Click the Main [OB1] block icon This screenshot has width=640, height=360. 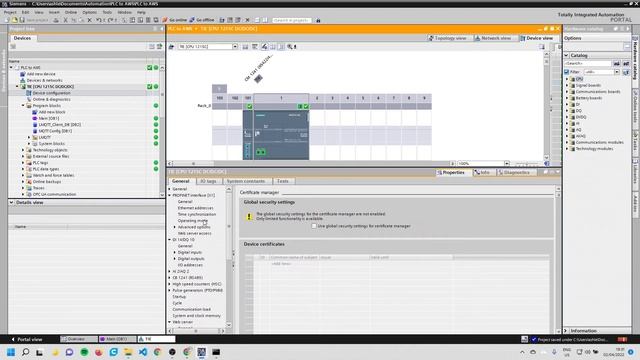pos(35,118)
